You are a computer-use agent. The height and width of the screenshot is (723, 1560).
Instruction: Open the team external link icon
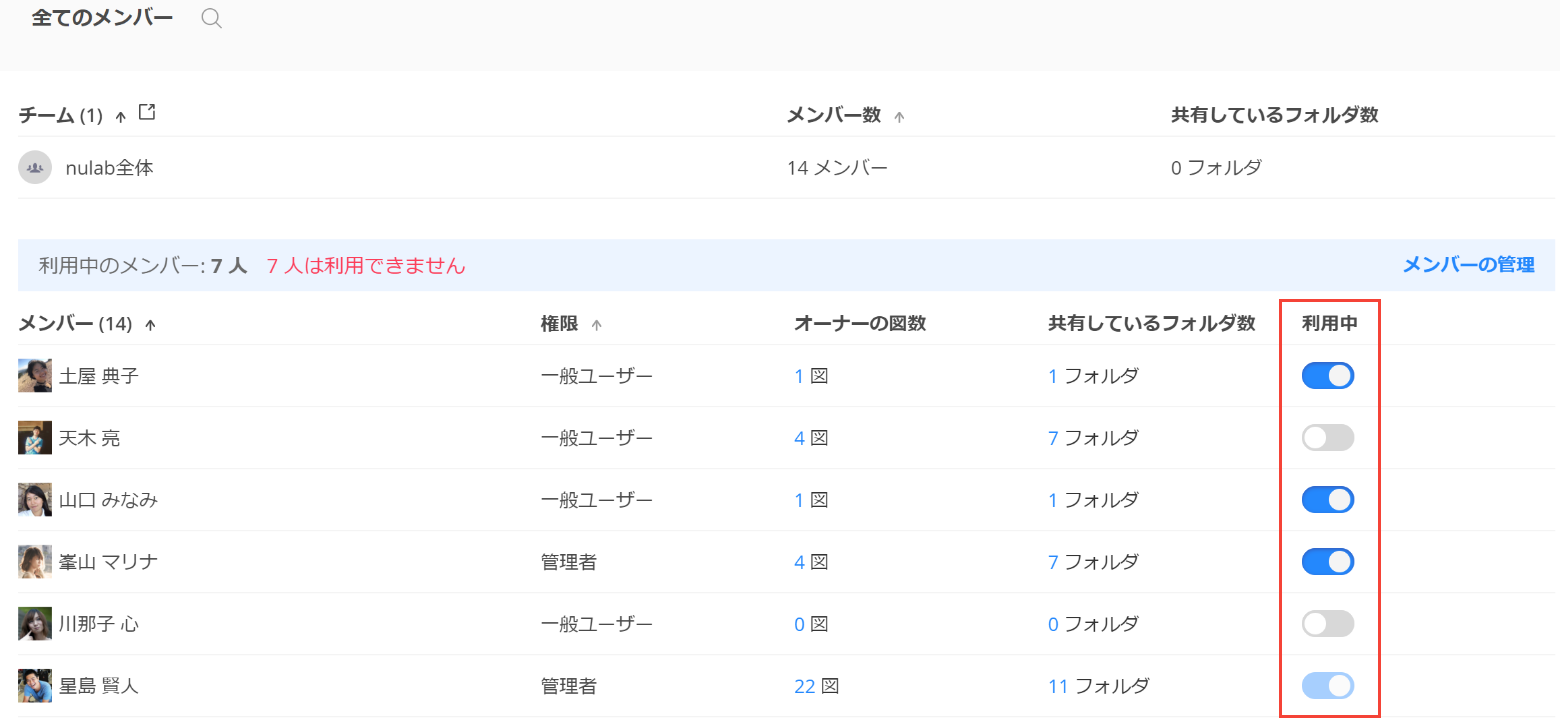[x=147, y=113]
